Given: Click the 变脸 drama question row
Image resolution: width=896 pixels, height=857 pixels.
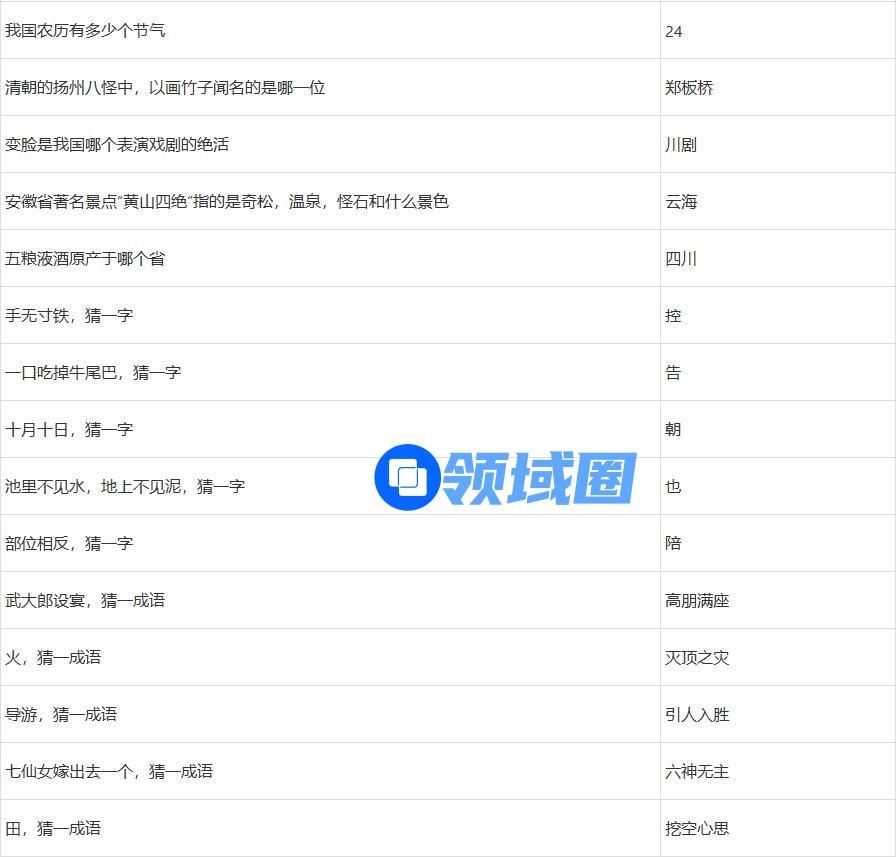Looking at the screenshot, I should coord(117,144).
